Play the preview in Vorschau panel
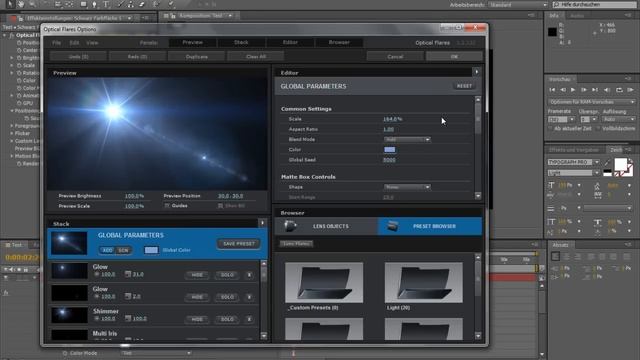This screenshot has height=360, width=640. (573, 90)
